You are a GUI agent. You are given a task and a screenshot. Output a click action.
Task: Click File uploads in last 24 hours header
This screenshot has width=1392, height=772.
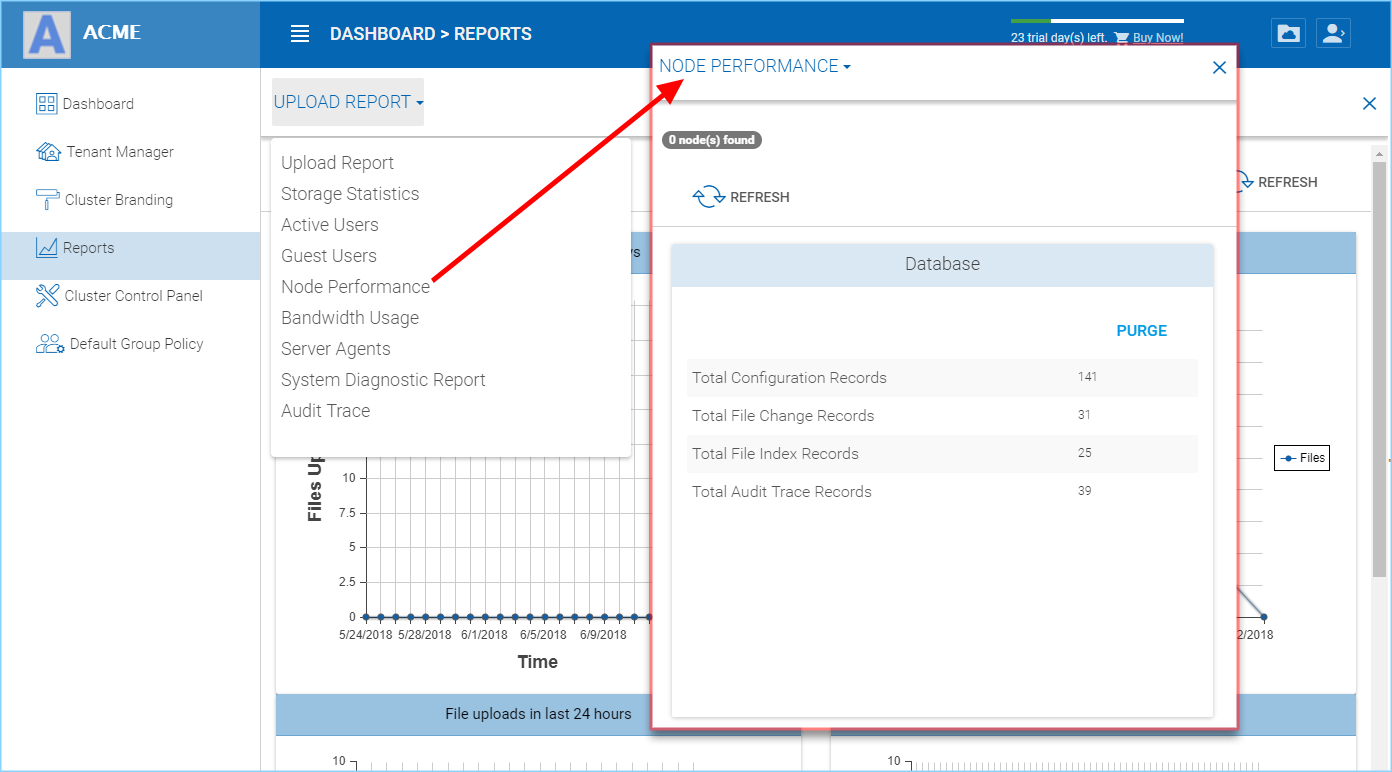[x=538, y=714]
